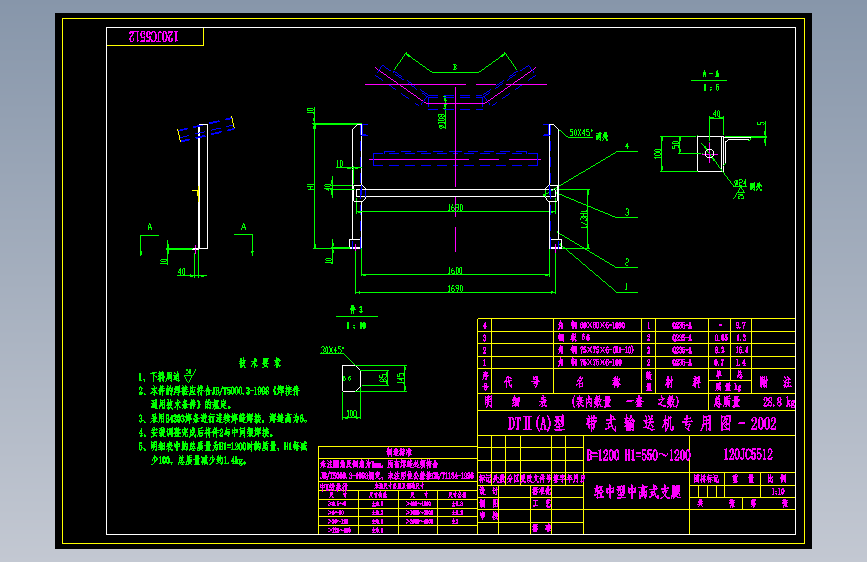Click the '技术要求' heading text
This screenshot has width=867, height=562.
[260, 363]
